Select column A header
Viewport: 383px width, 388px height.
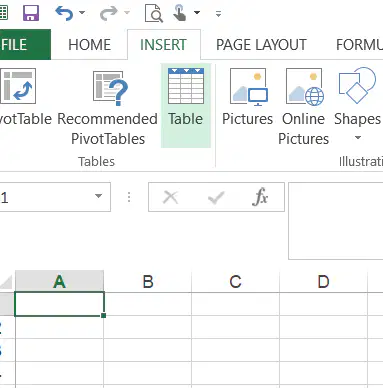(x=60, y=282)
